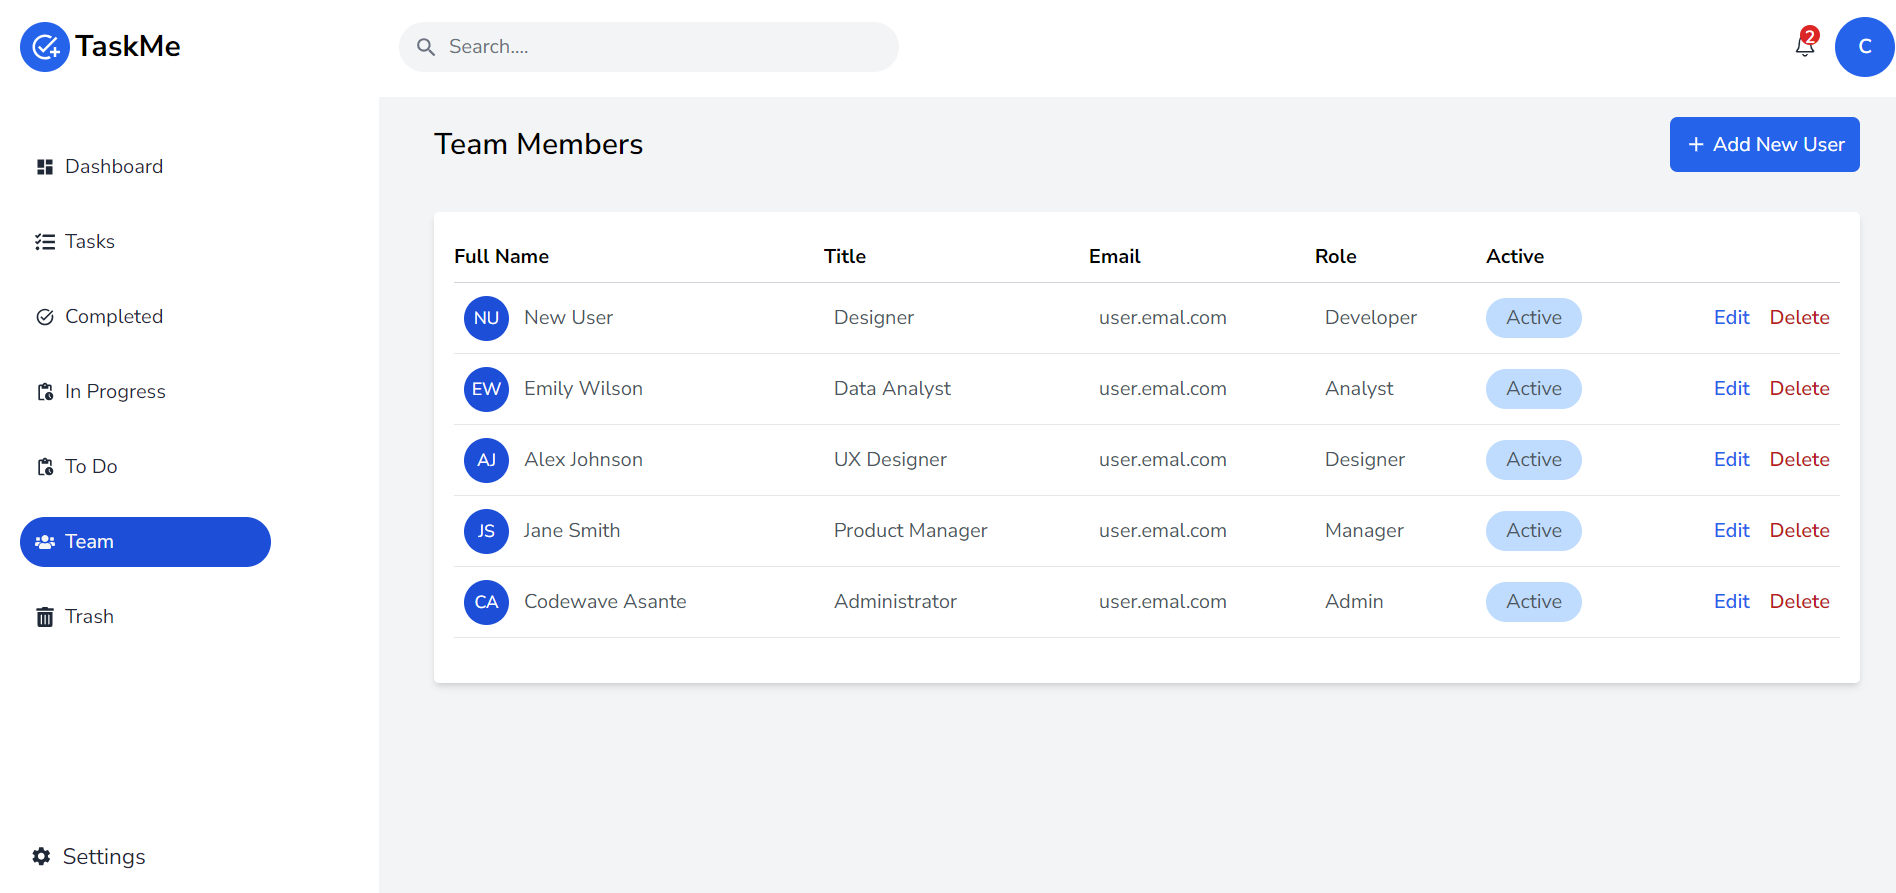Image resolution: width=1896 pixels, height=893 pixels.
Task: Toggle Active status for Alex Johnson
Action: click(x=1534, y=460)
